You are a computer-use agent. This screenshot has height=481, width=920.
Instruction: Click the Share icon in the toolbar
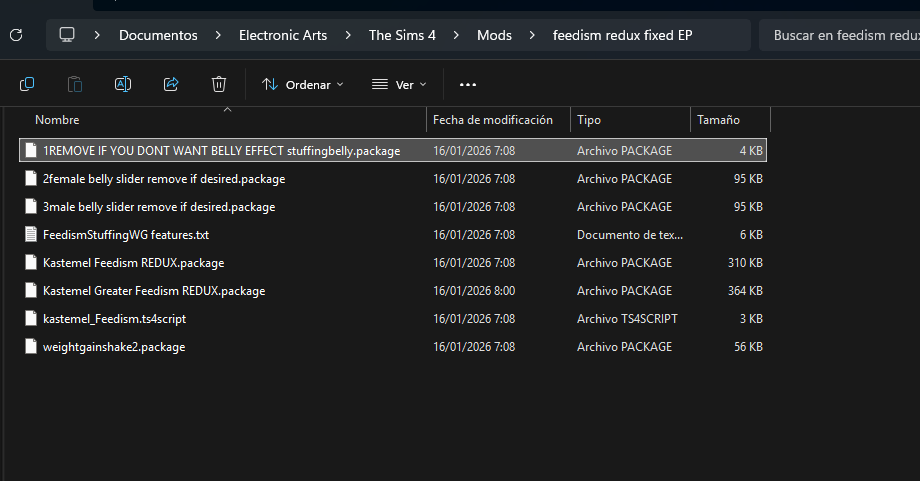click(x=170, y=84)
